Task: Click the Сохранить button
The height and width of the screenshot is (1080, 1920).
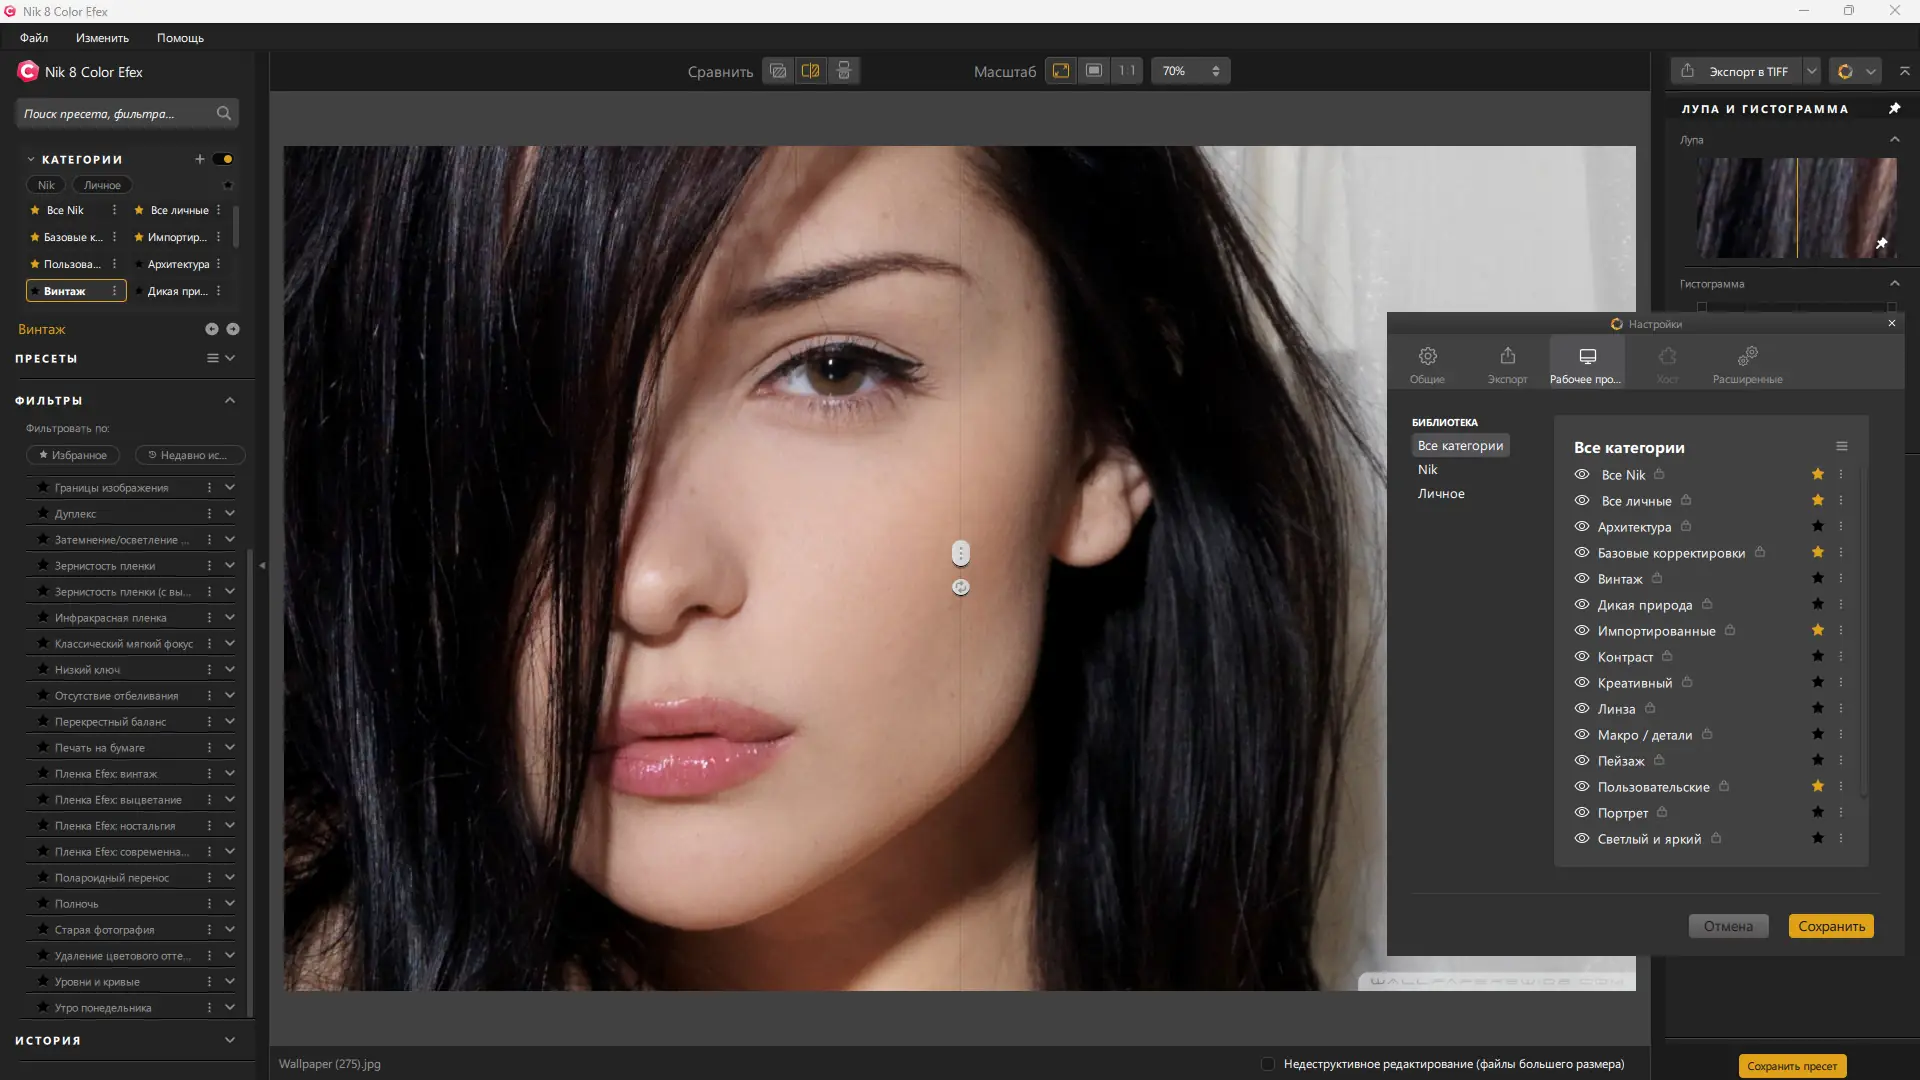Action: (x=1831, y=926)
